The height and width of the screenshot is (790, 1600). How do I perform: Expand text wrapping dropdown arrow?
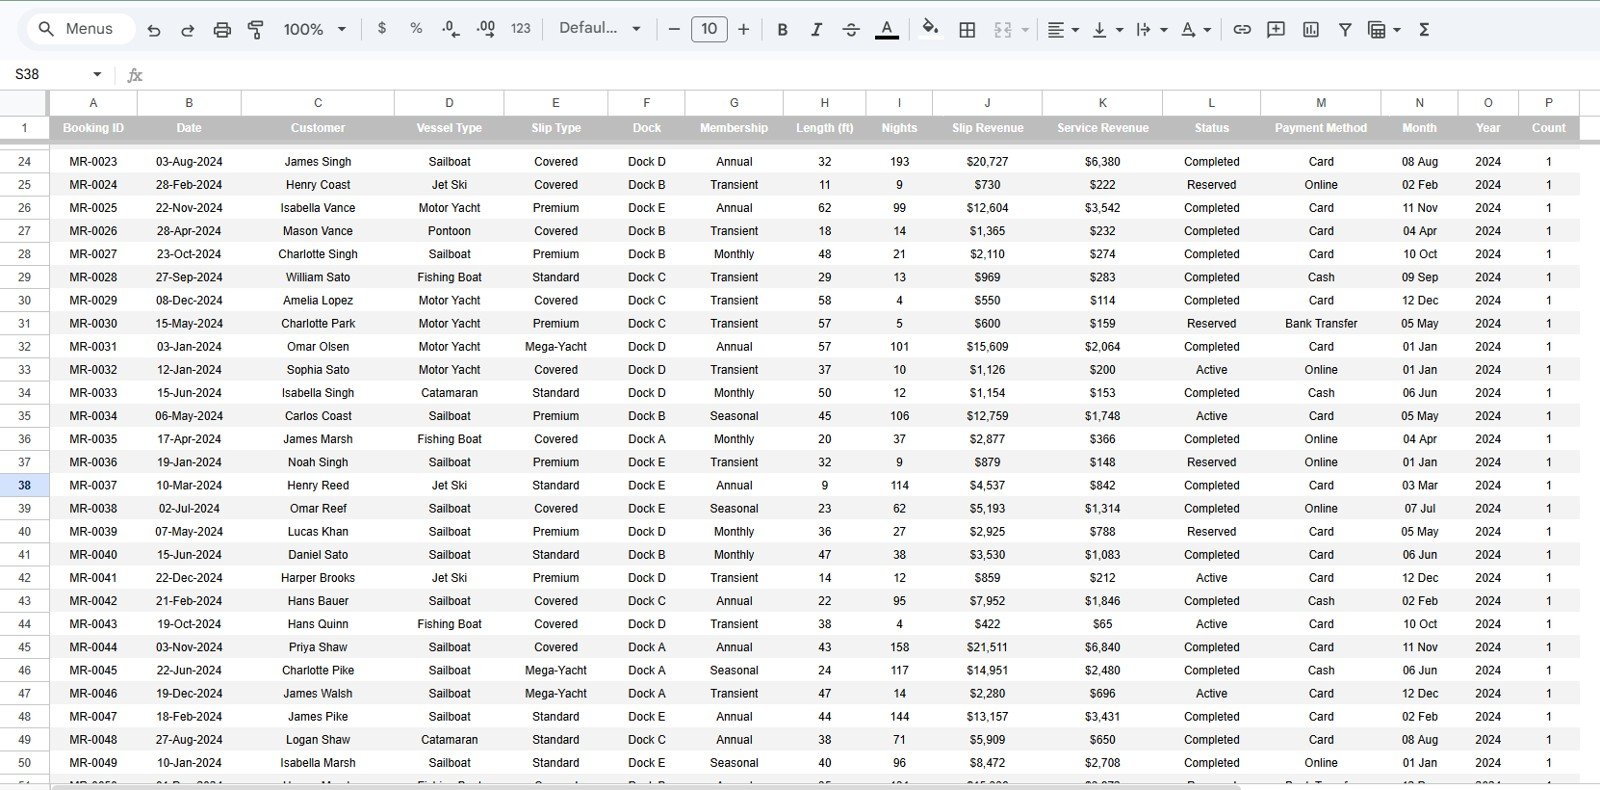click(1163, 30)
